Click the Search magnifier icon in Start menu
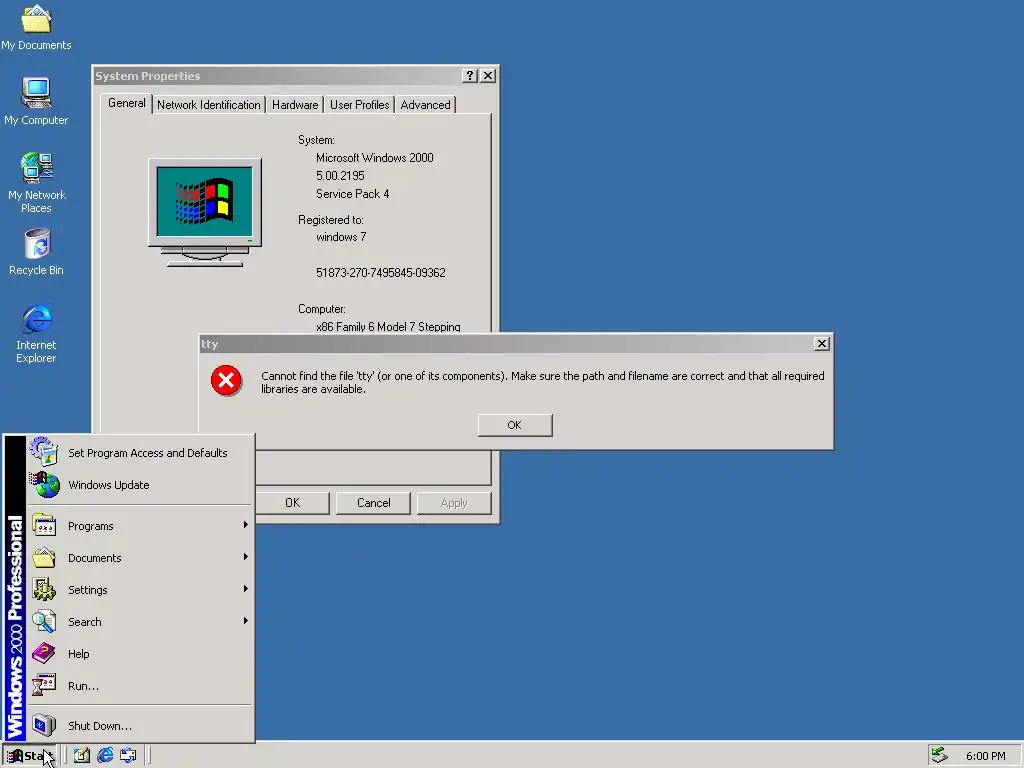 [x=44, y=621]
